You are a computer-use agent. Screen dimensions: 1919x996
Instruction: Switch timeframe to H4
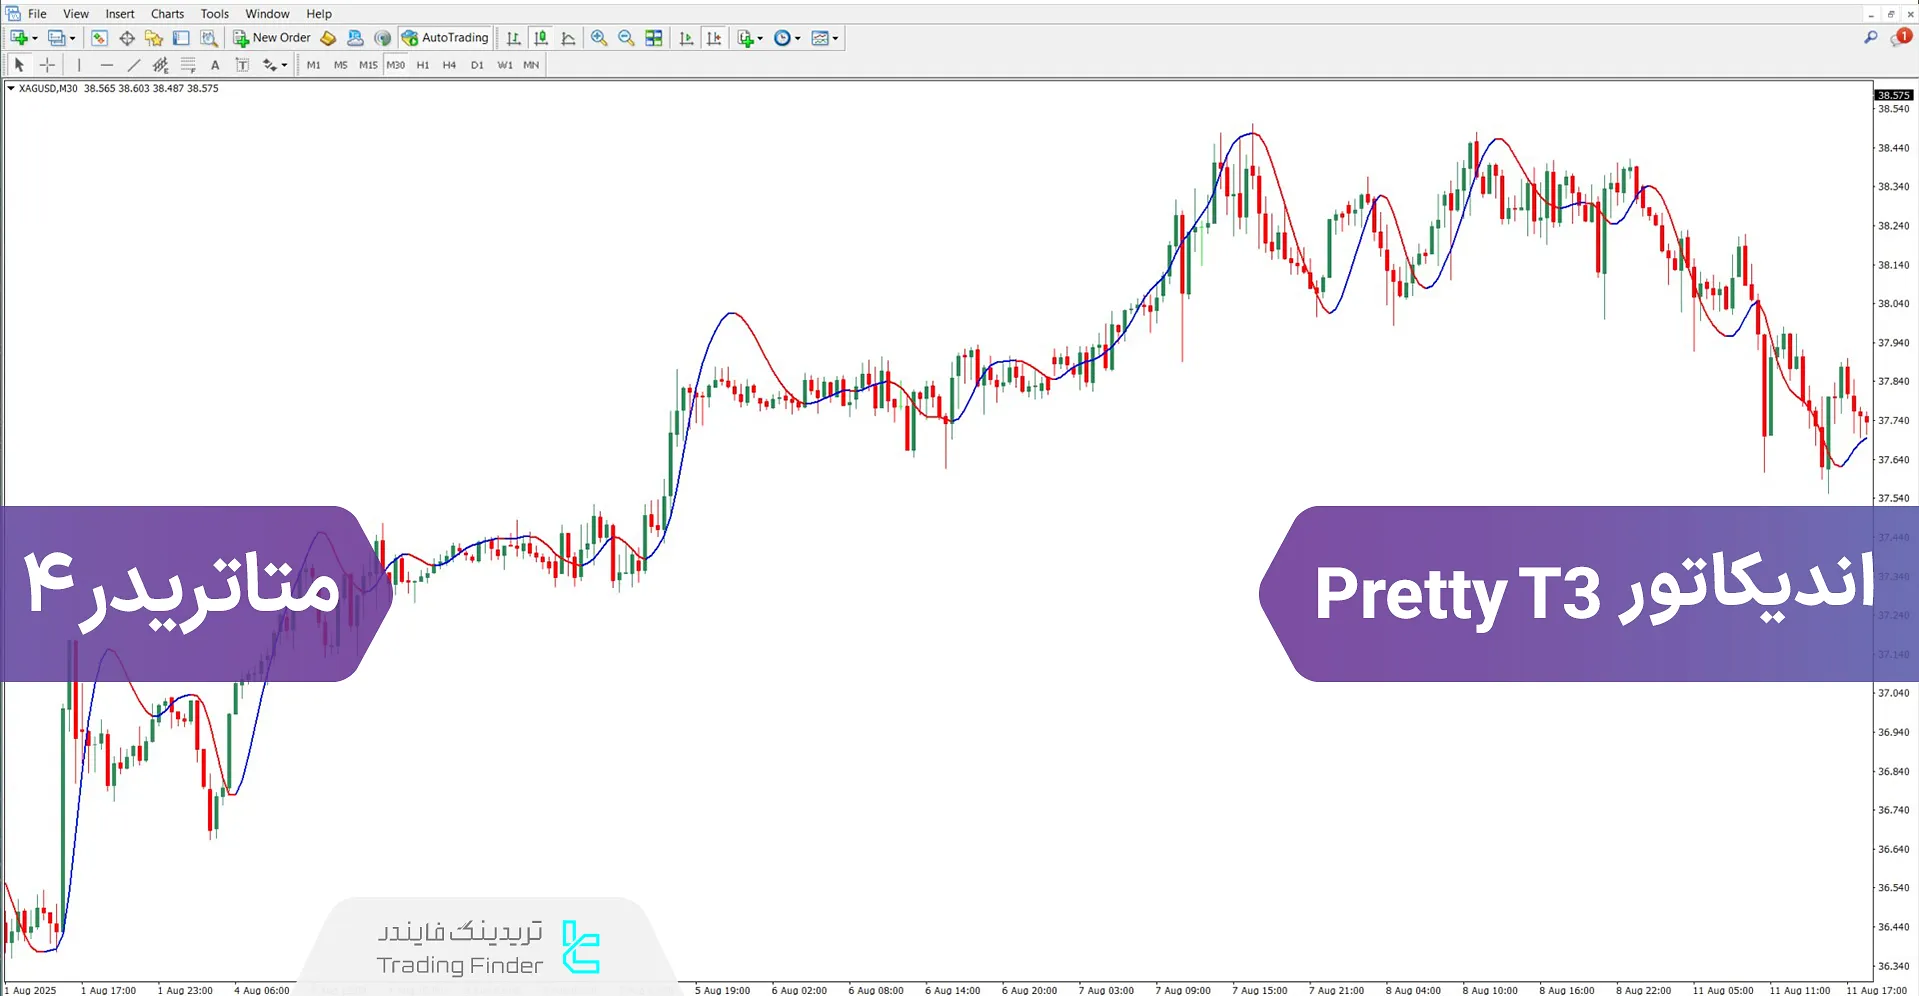[x=449, y=65]
